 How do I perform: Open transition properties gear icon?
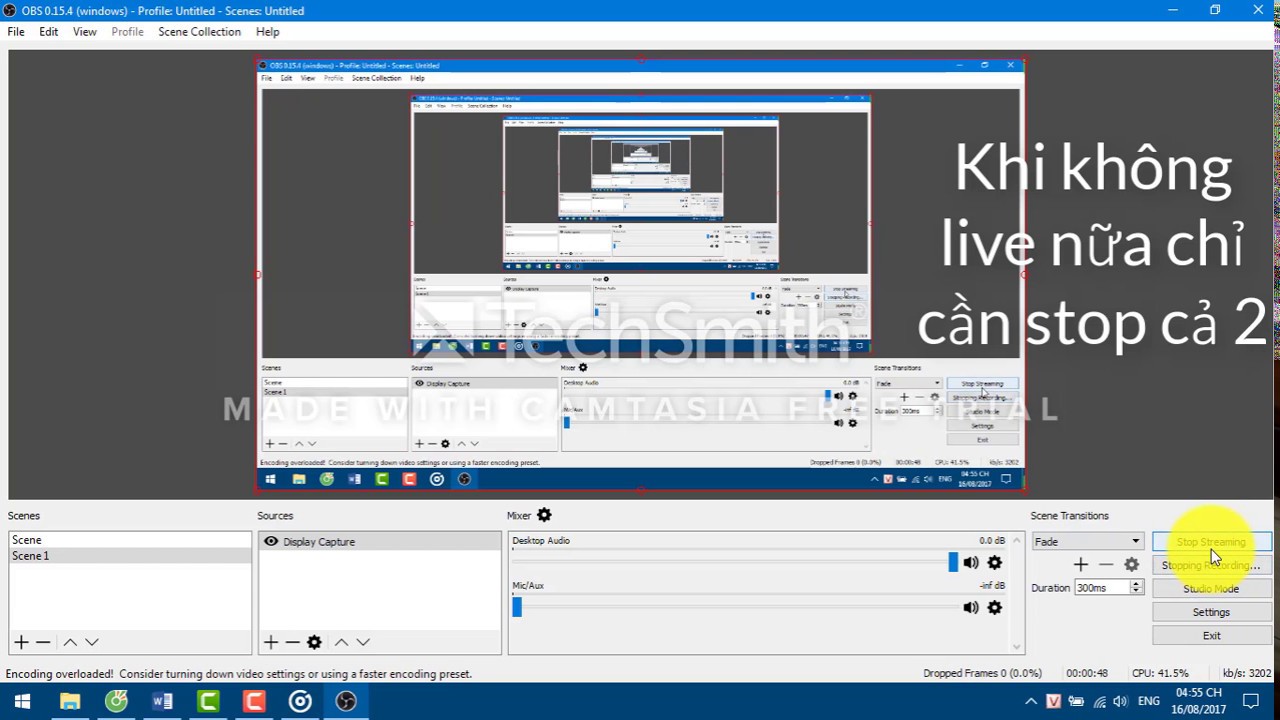[1131, 564]
